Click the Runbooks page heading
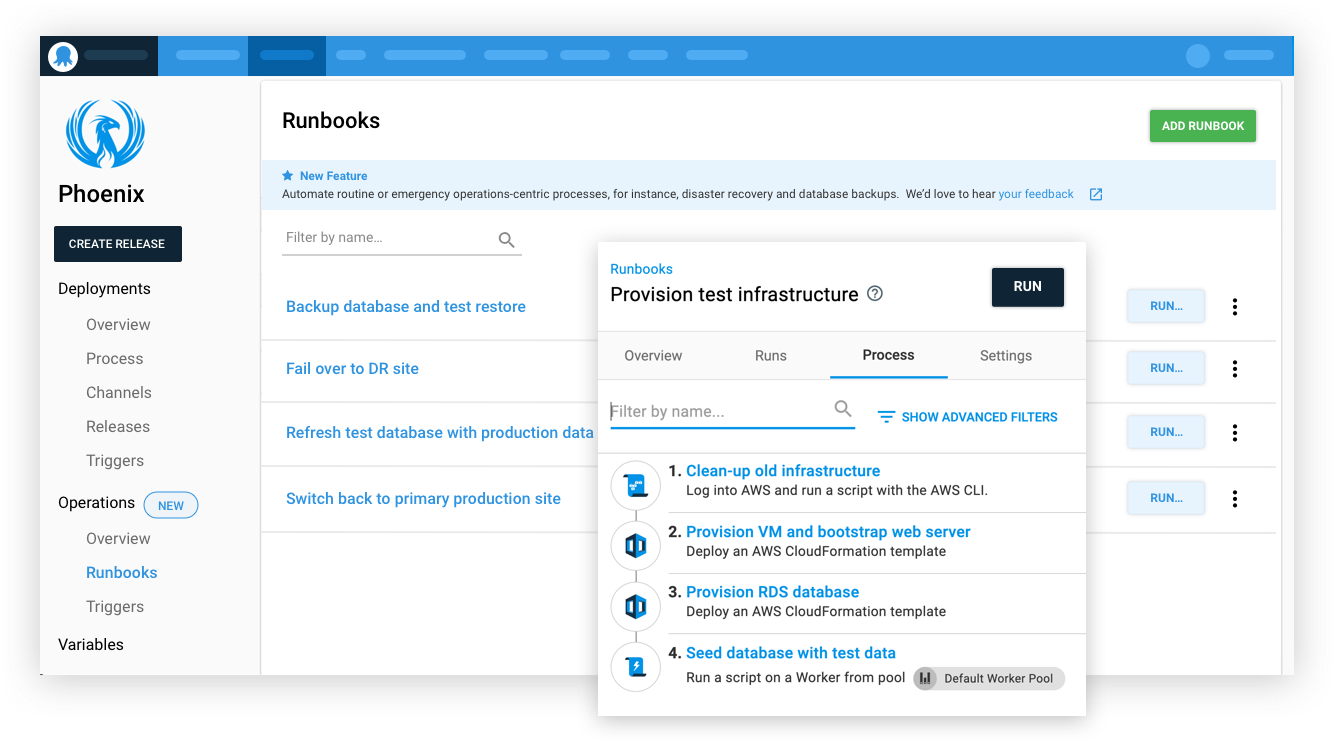The height and width of the screenshot is (742, 1334). coord(331,121)
